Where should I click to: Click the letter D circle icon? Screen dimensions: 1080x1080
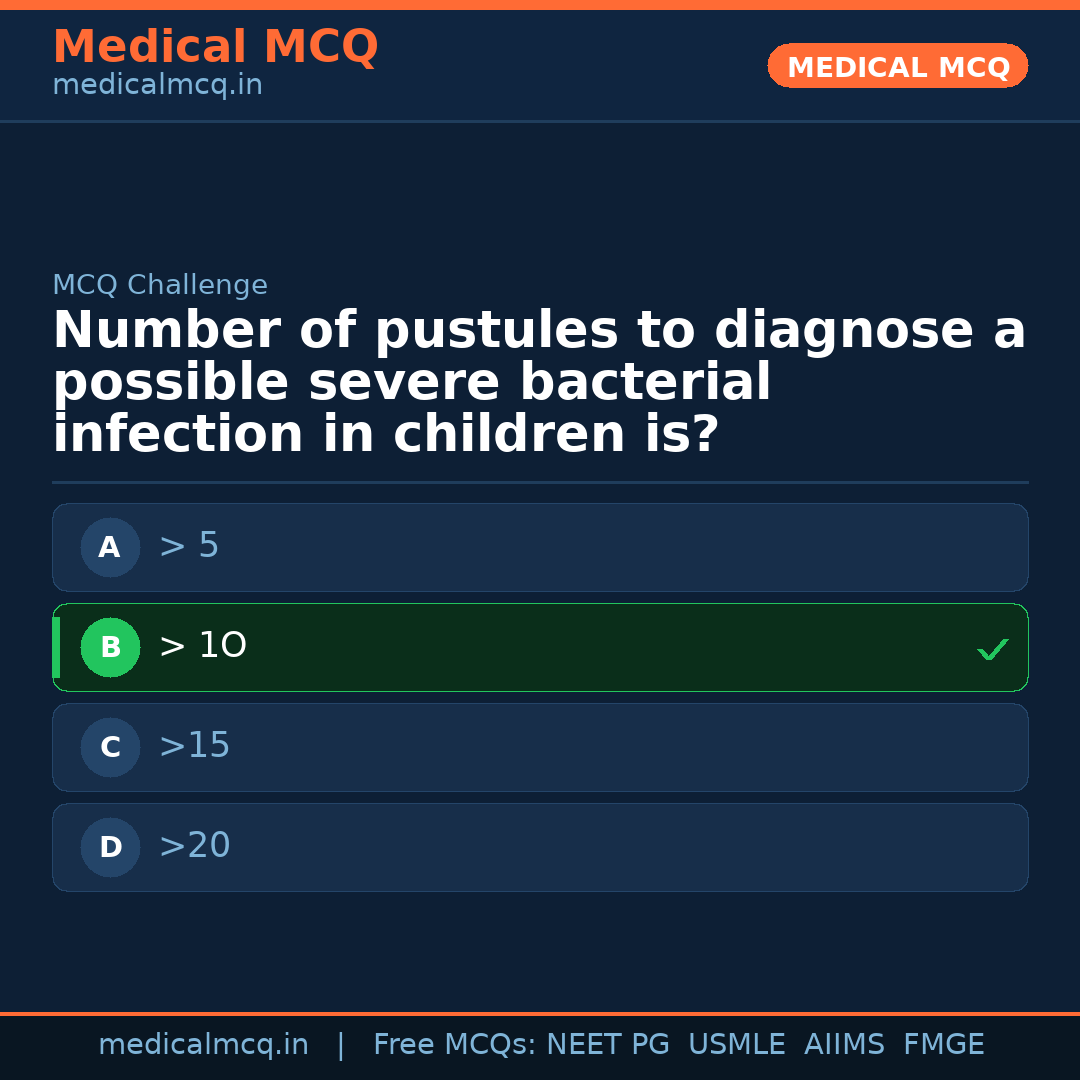(110, 847)
